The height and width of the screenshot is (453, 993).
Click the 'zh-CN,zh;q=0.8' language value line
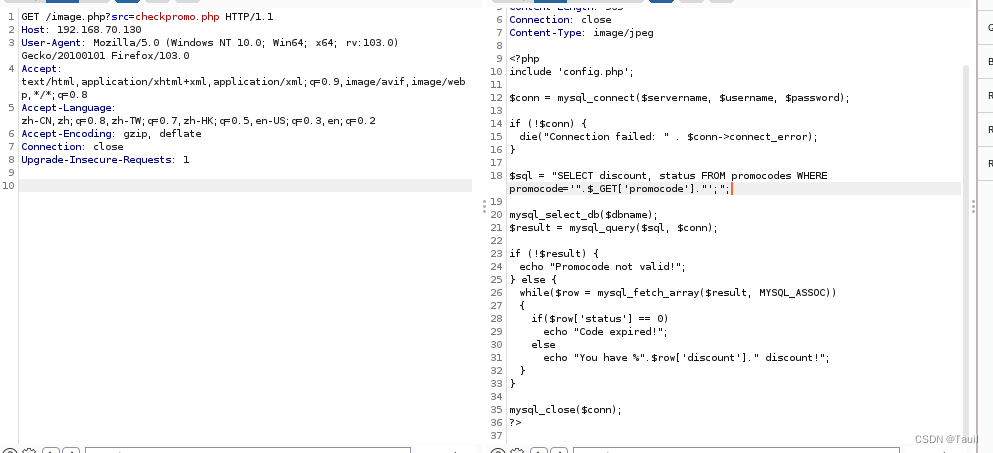198,120
